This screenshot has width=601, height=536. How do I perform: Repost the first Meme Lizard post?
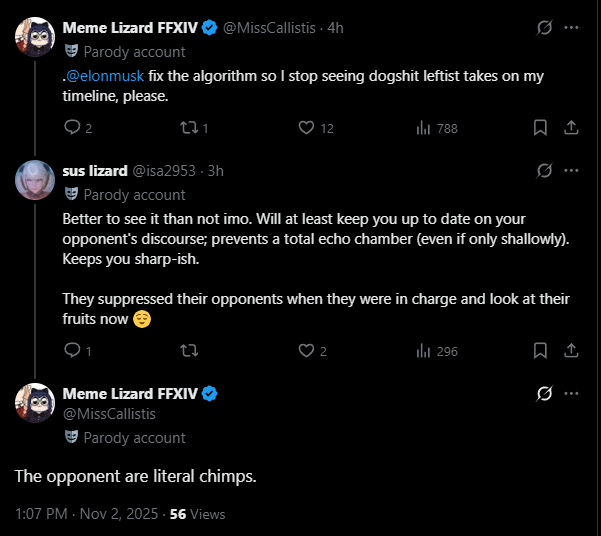(x=186, y=127)
